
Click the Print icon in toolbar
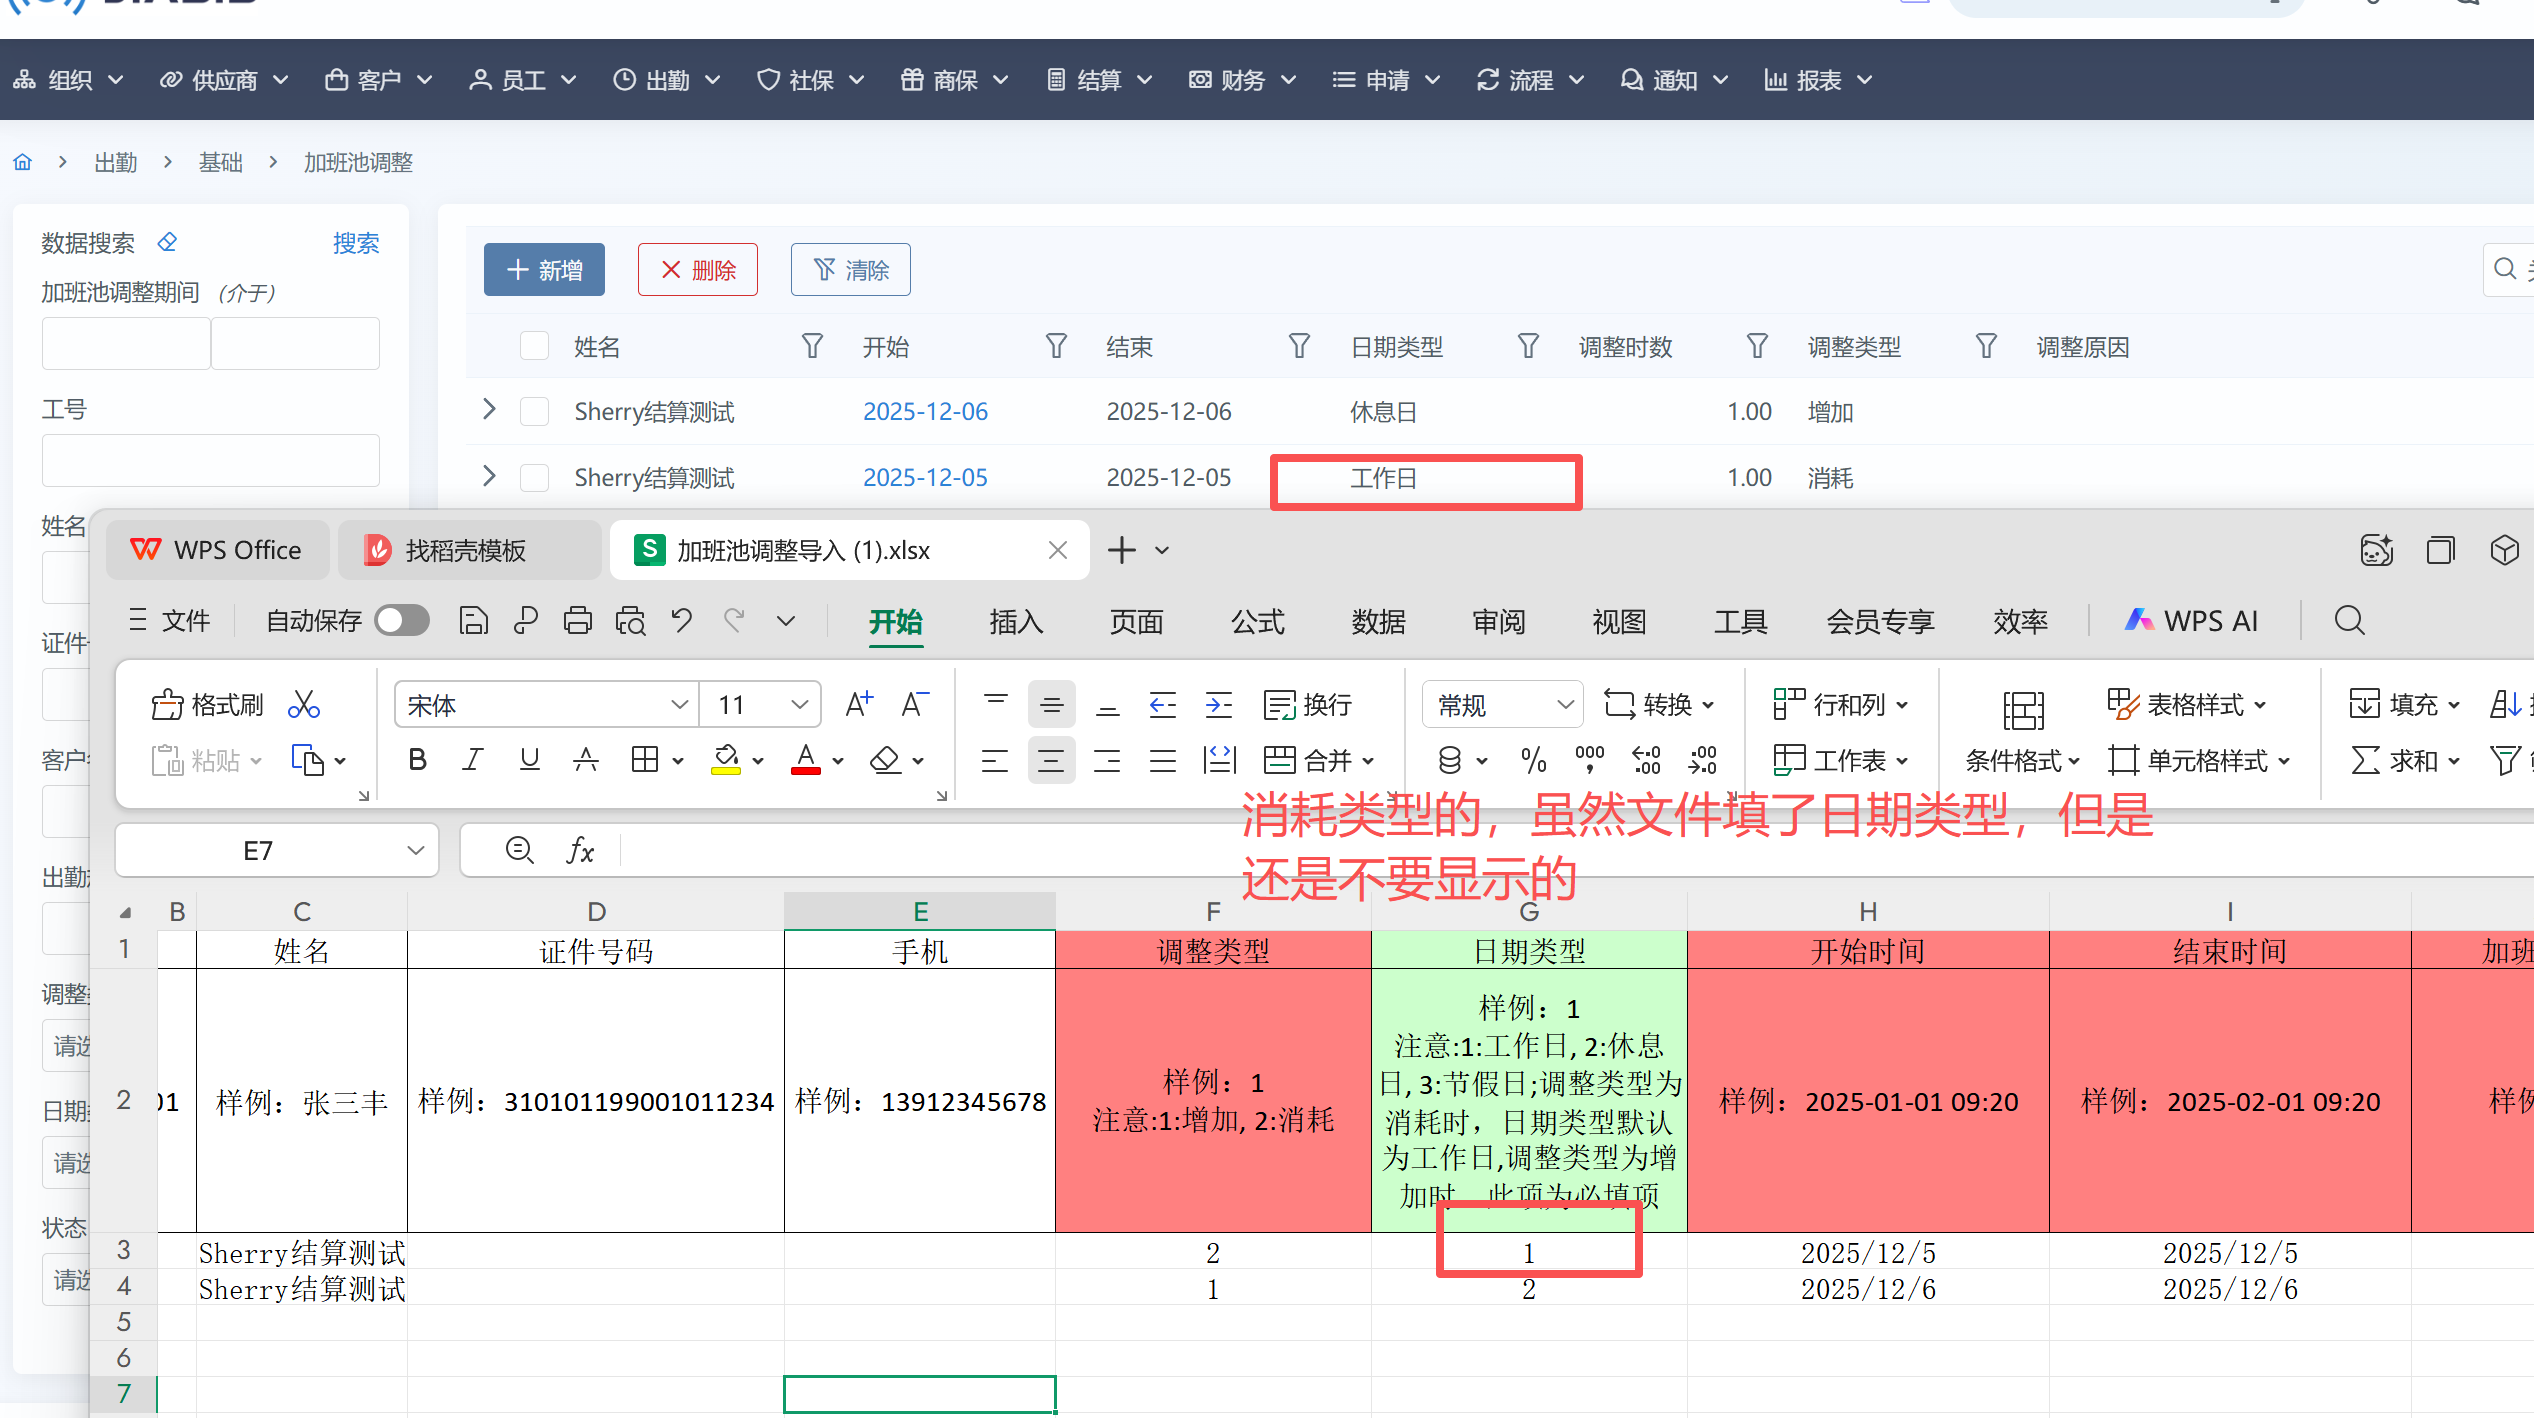pyautogui.click(x=577, y=621)
